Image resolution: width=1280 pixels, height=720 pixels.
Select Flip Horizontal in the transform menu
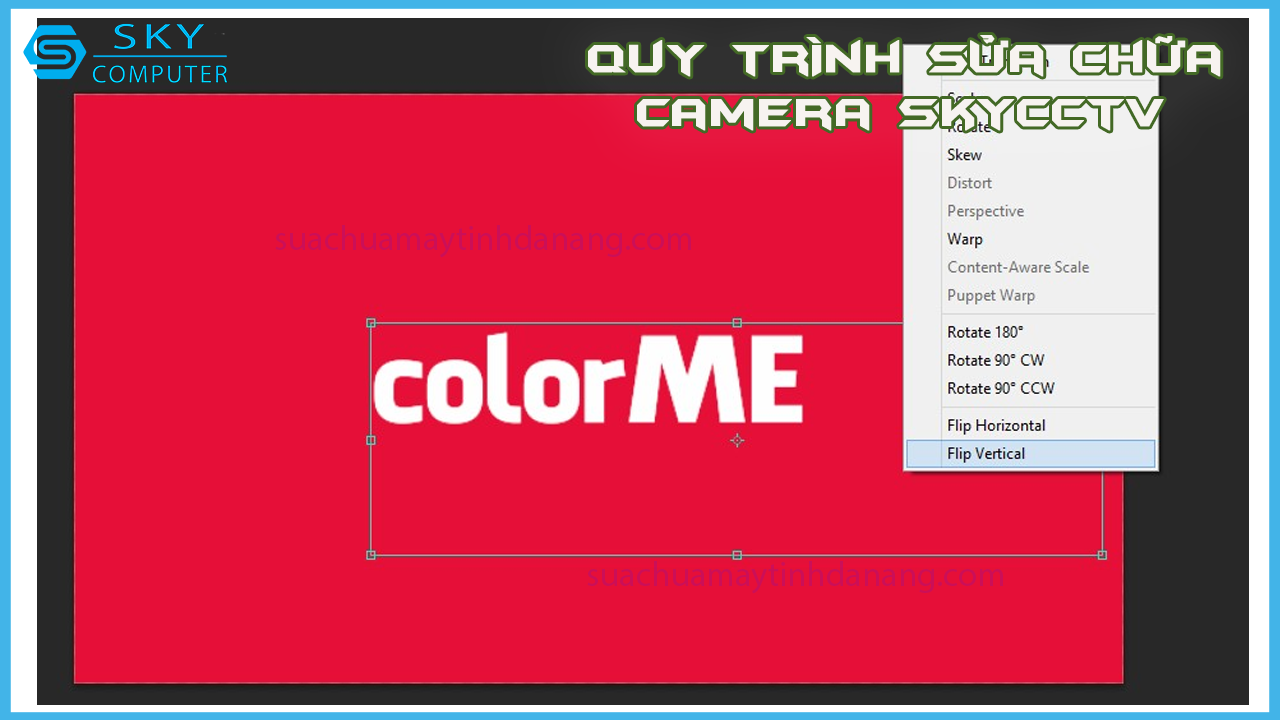(x=996, y=426)
